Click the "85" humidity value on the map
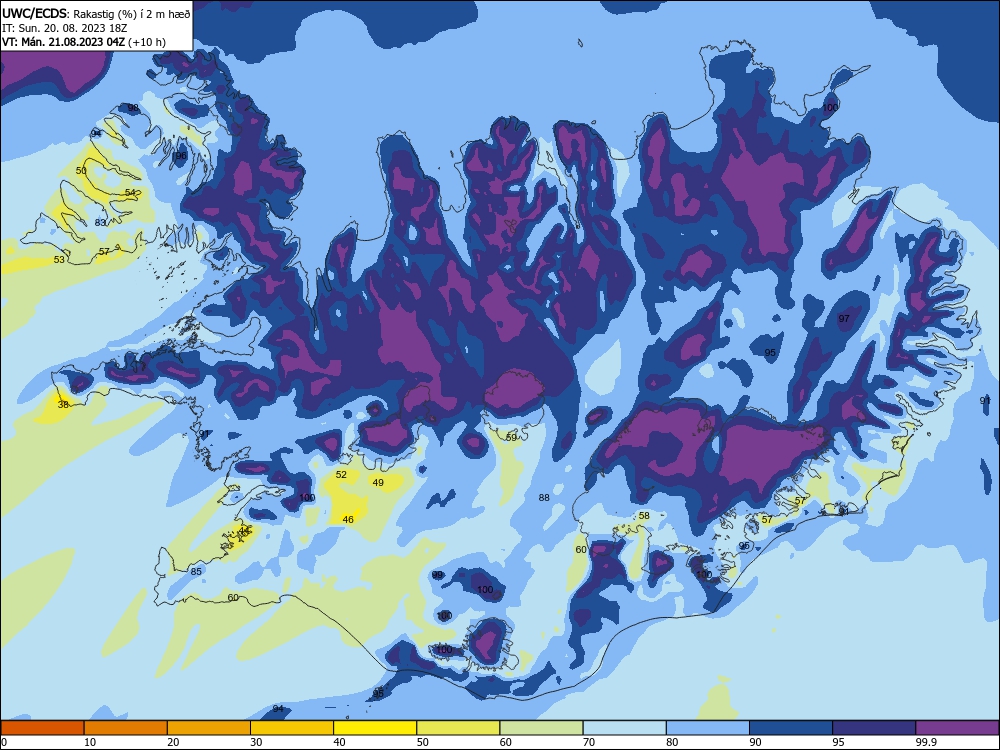The image size is (1000, 750). [x=196, y=571]
